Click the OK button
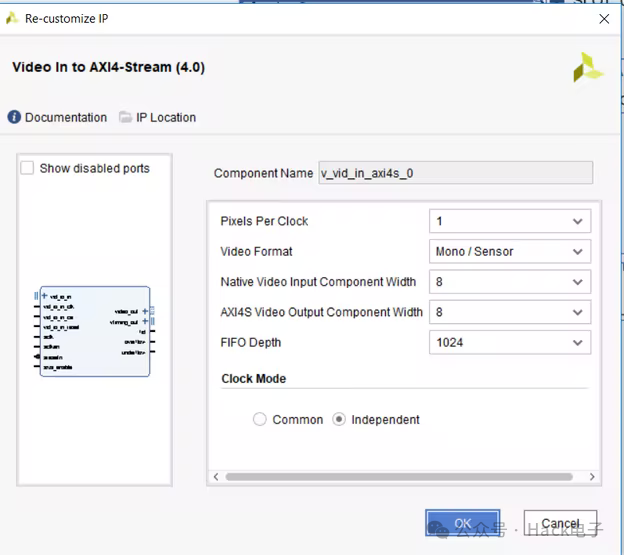Image resolution: width=624 pixels, height=555 pixels. (x=462, y=523)
